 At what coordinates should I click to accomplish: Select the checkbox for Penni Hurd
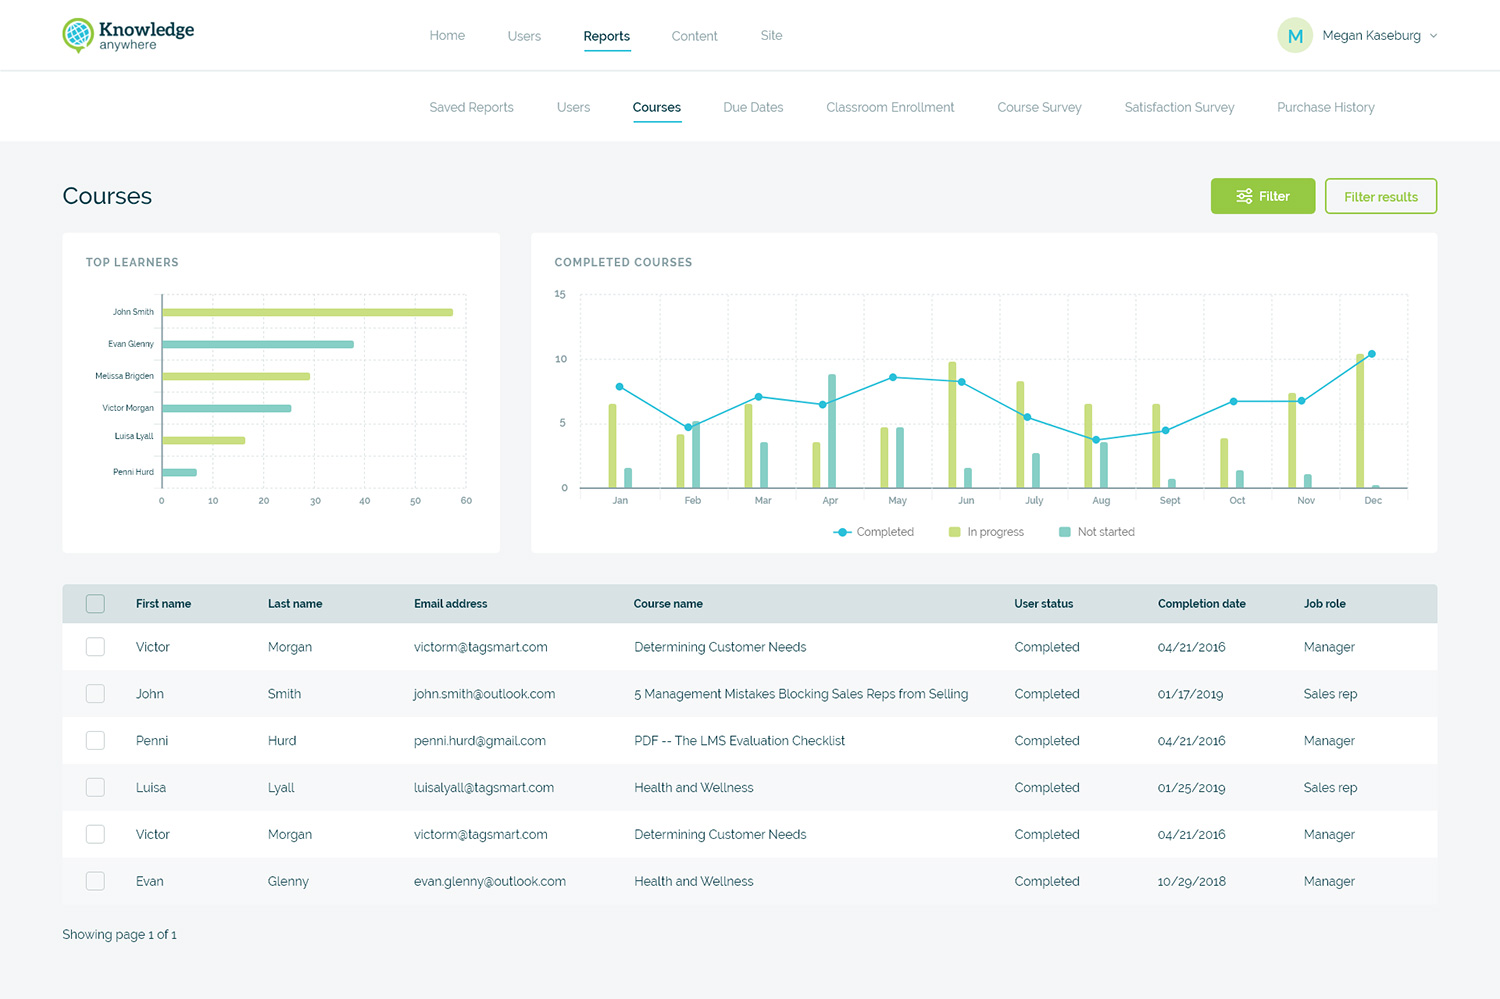95,741
